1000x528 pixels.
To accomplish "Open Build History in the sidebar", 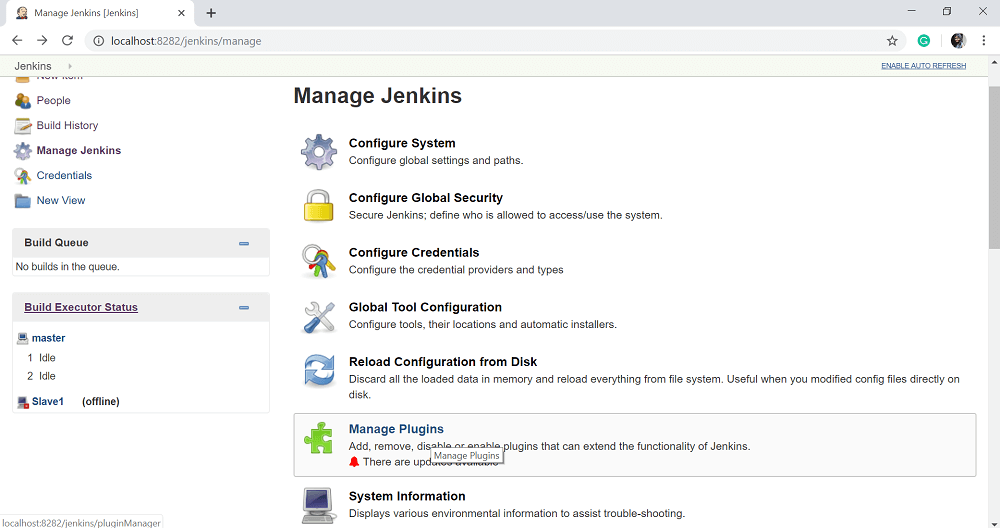I will (68, 126).
